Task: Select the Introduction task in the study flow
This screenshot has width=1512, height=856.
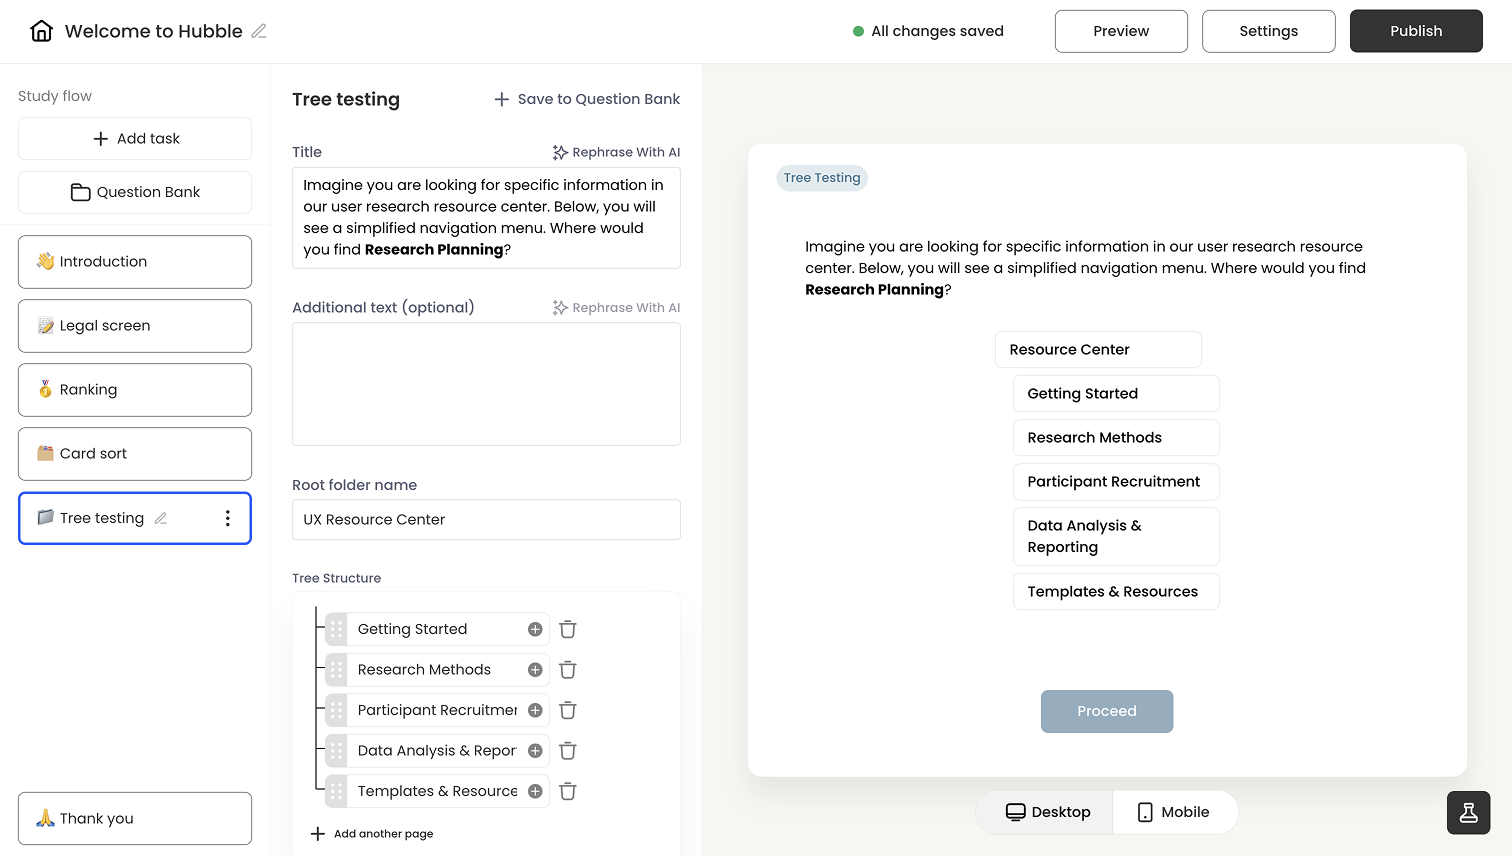Action: point(135,261)
